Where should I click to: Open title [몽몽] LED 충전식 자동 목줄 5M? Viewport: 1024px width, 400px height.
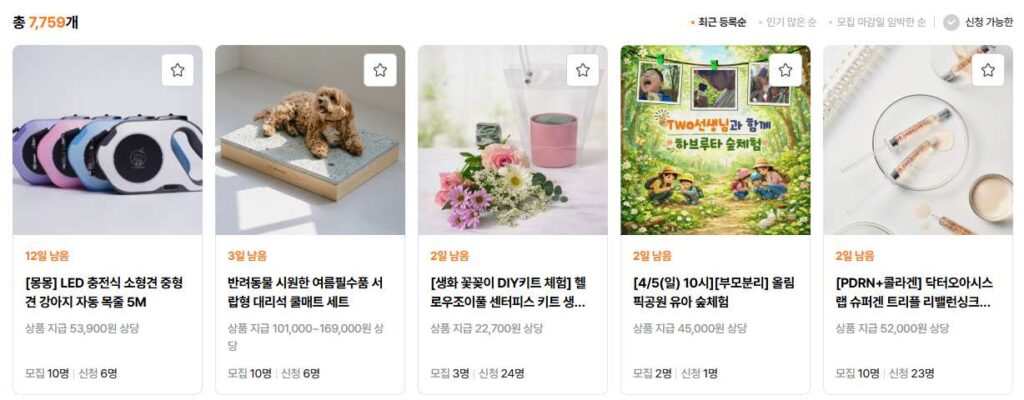104,293
